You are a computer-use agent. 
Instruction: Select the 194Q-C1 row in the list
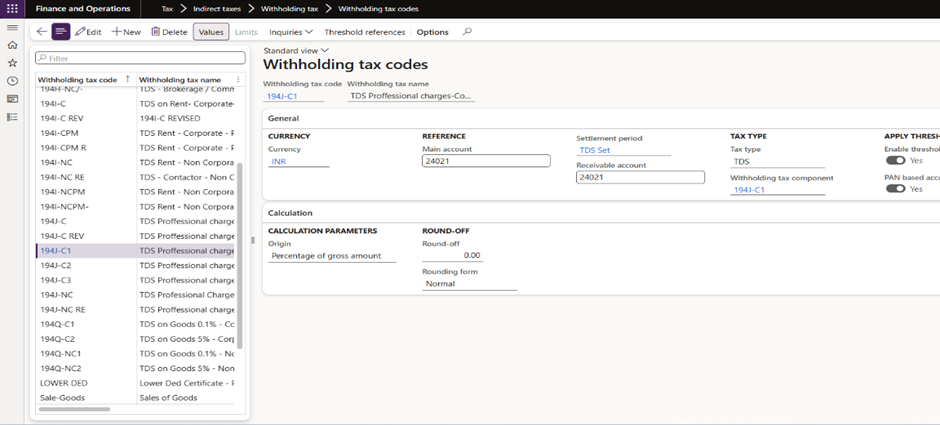(57, 324)
